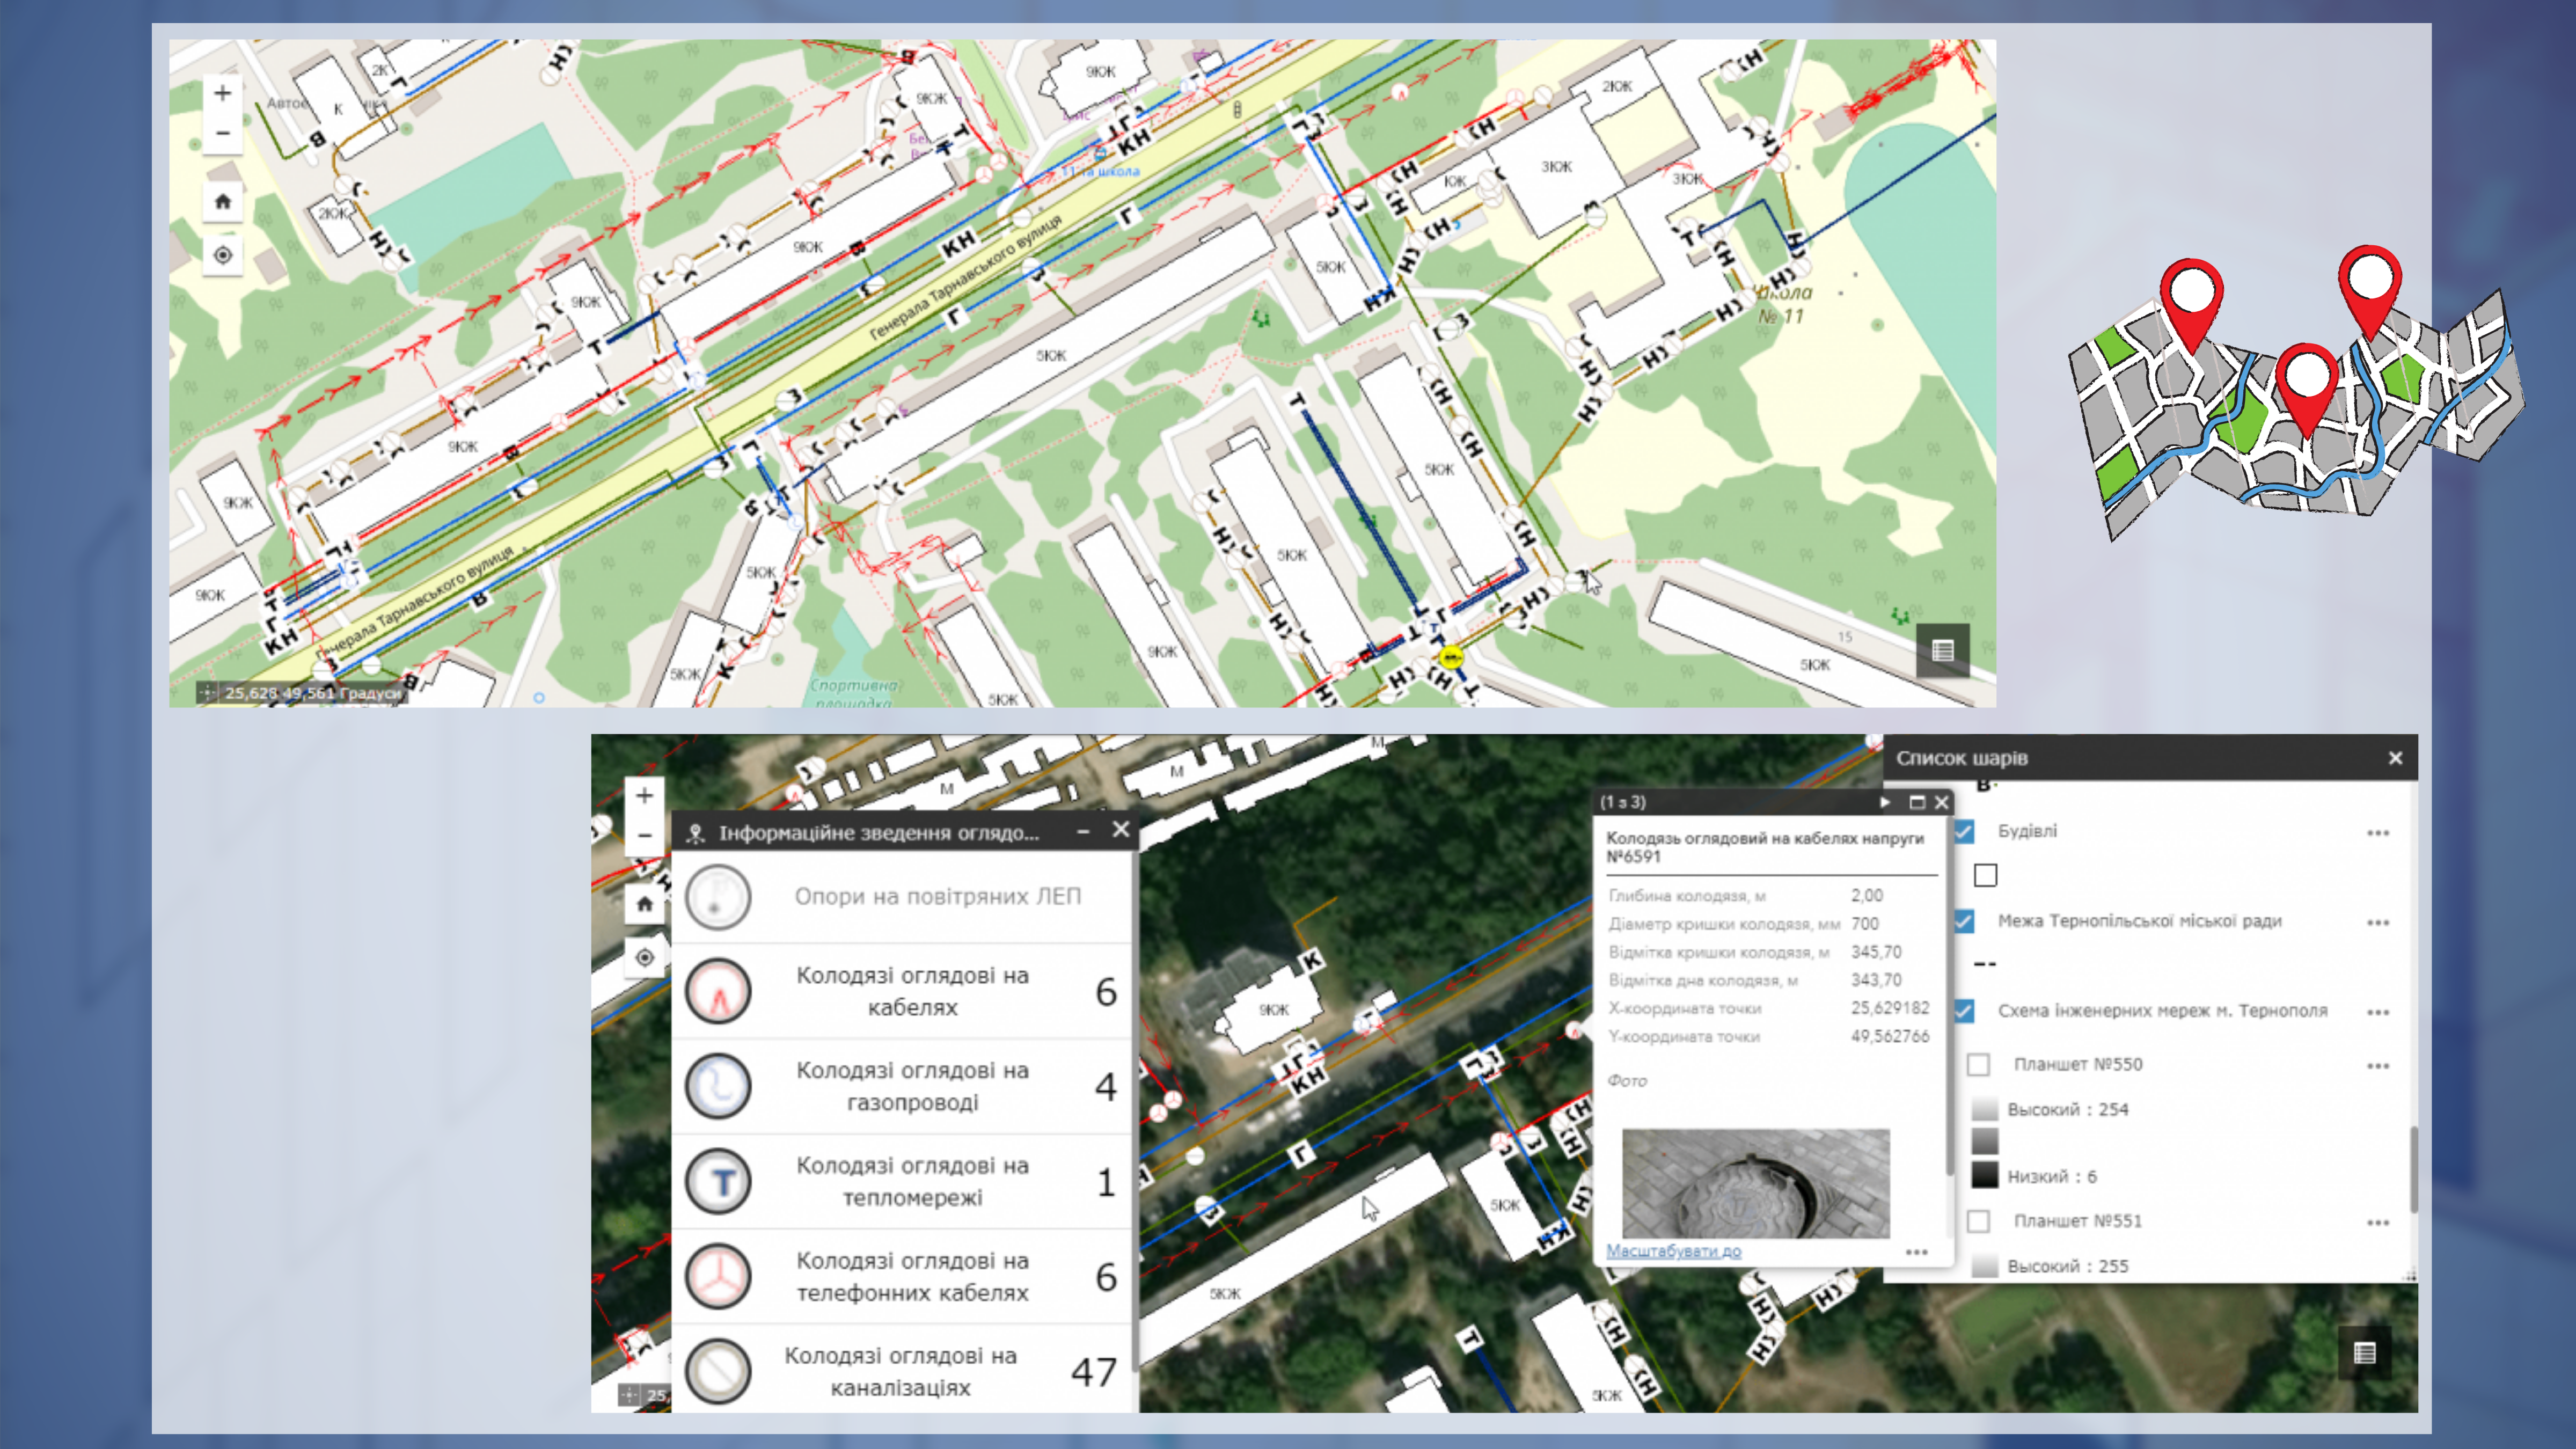The height and width of the screenshot is (1449, 2576).
Task: Click the popup title 'Колодязь оглядовий на кабелях напруги №6591'
Action: (x=1765, y=847)
